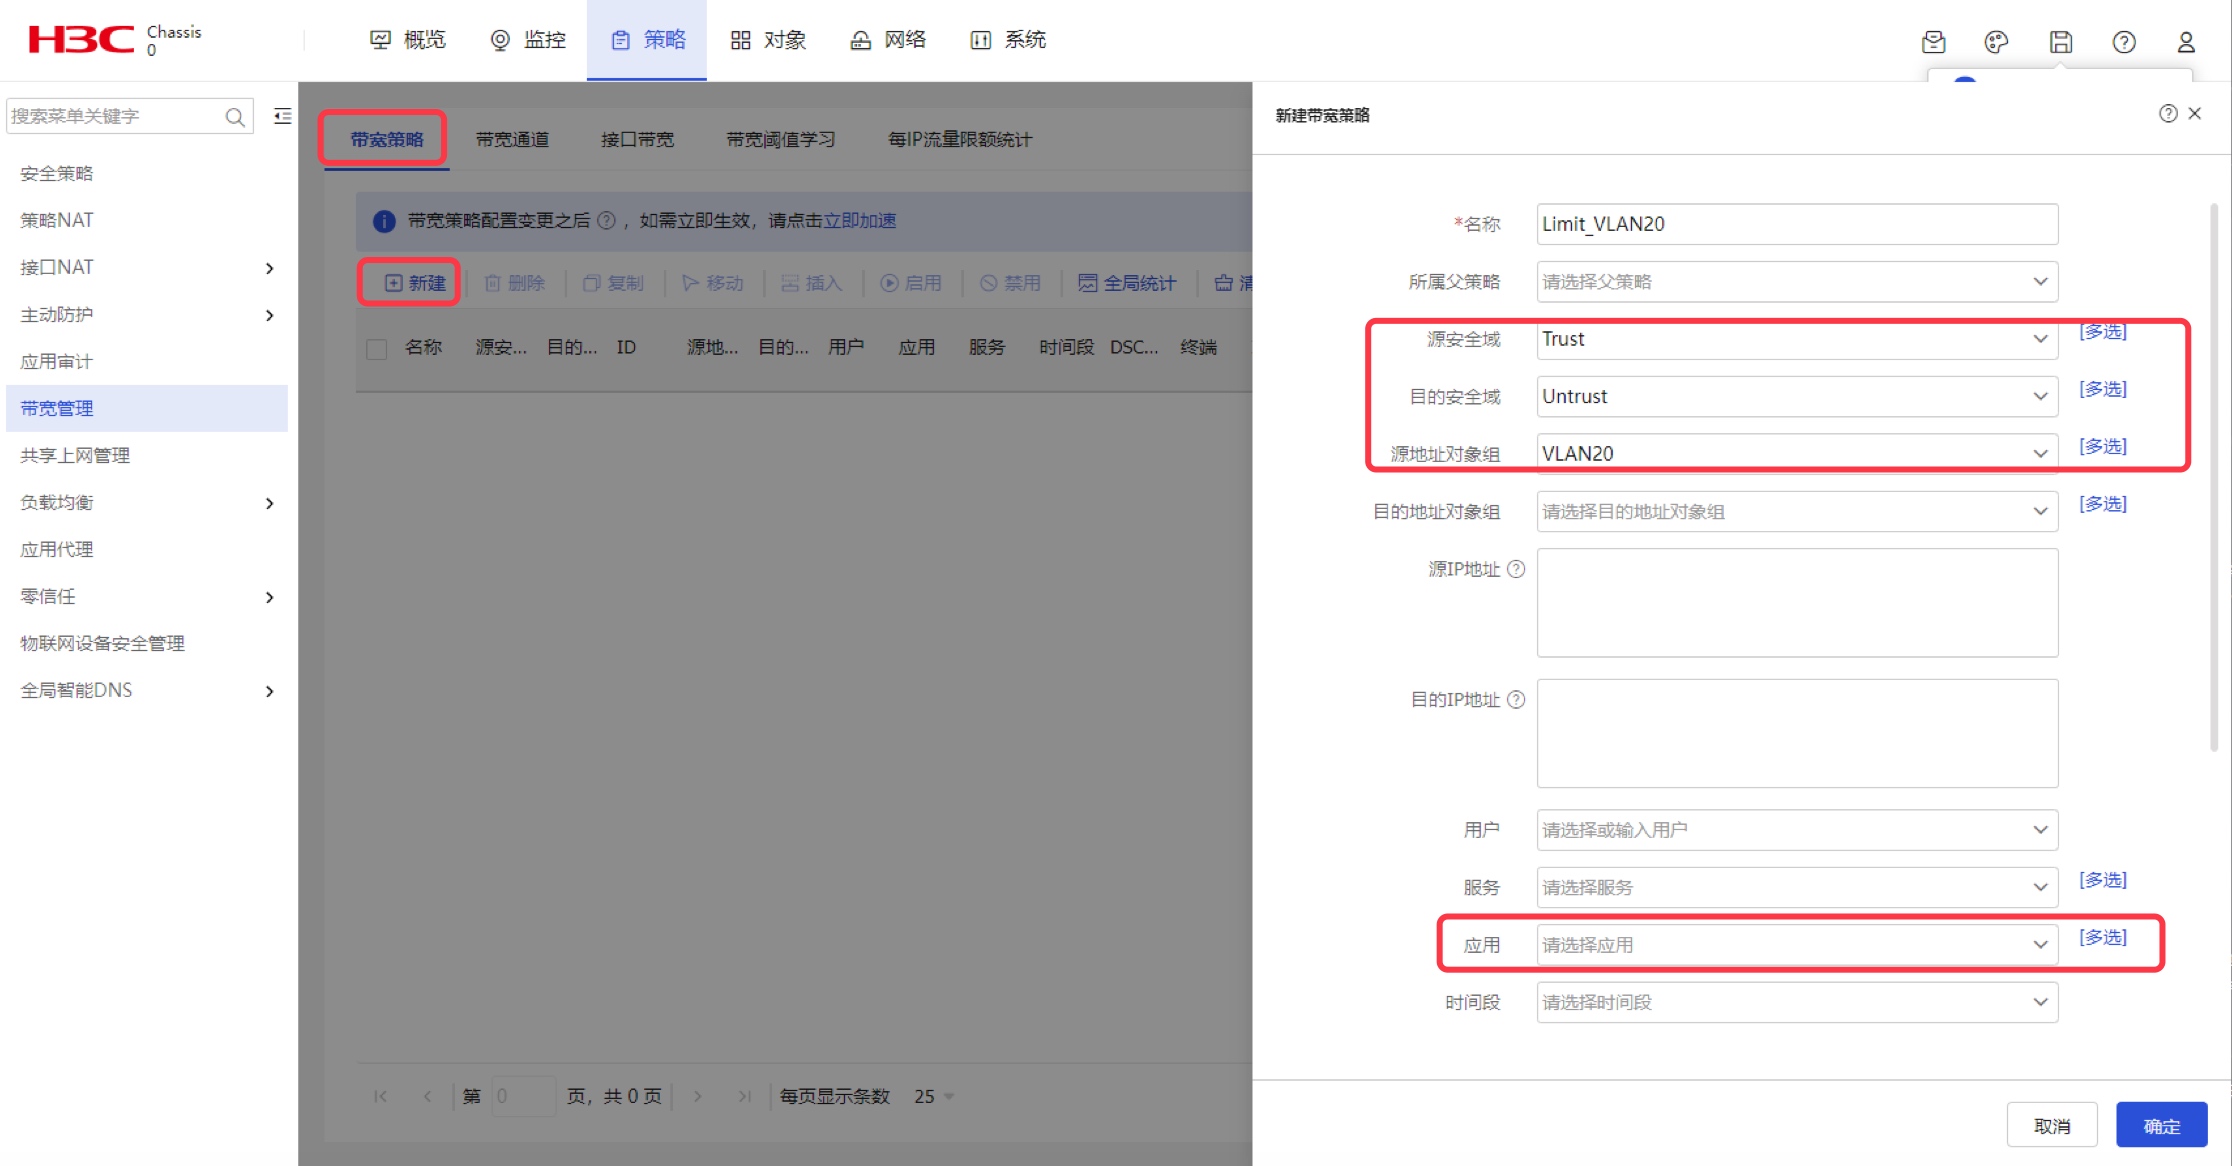
Task: Open the 应用 dropdown
Action: [x=1797, y=945]
